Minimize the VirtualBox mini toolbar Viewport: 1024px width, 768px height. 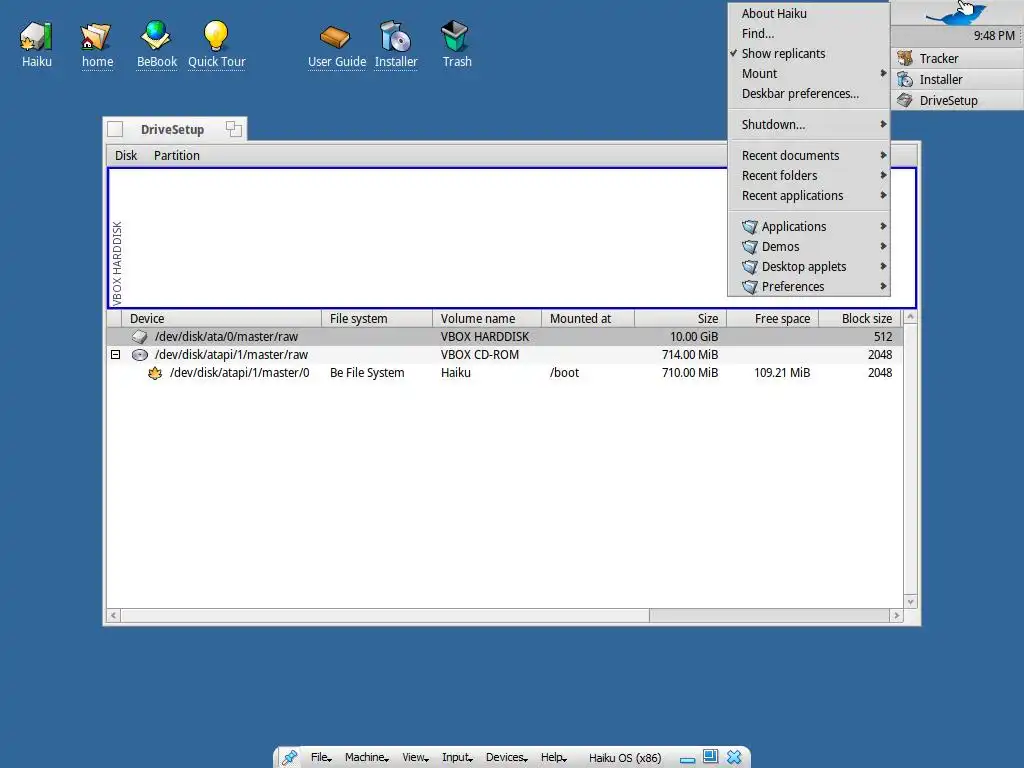[687, 760]
